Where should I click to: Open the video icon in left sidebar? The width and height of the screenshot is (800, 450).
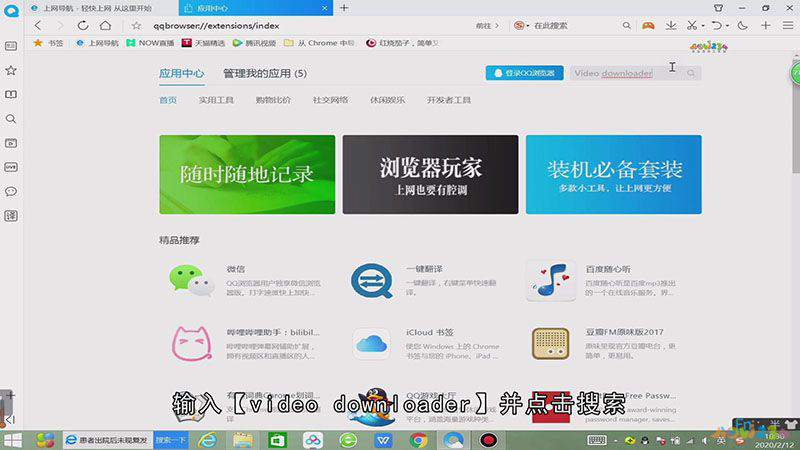click(11, 143)
